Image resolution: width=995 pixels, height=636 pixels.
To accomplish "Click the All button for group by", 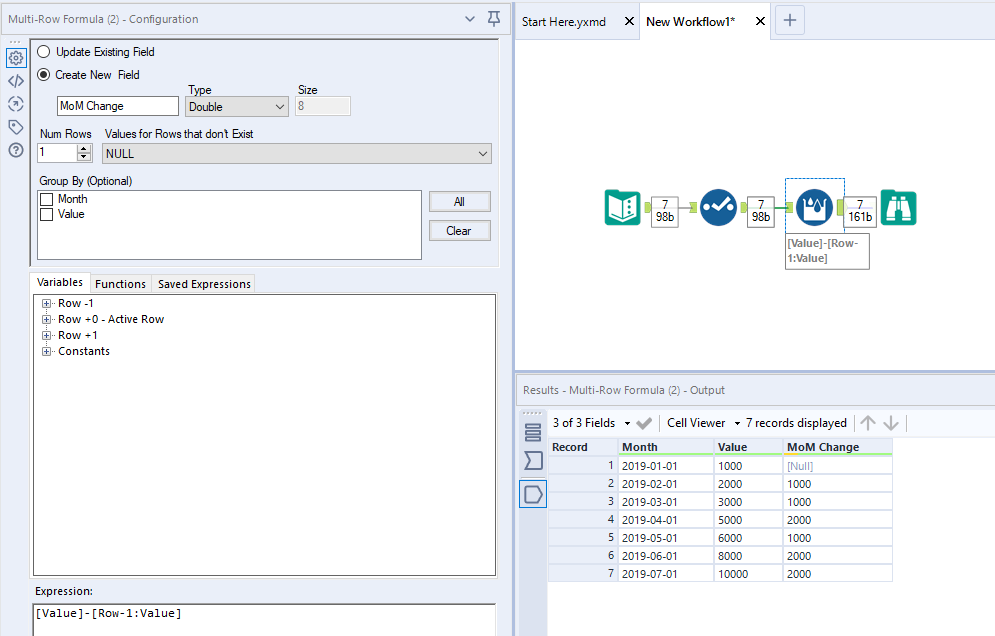I will tap(459, 202).
